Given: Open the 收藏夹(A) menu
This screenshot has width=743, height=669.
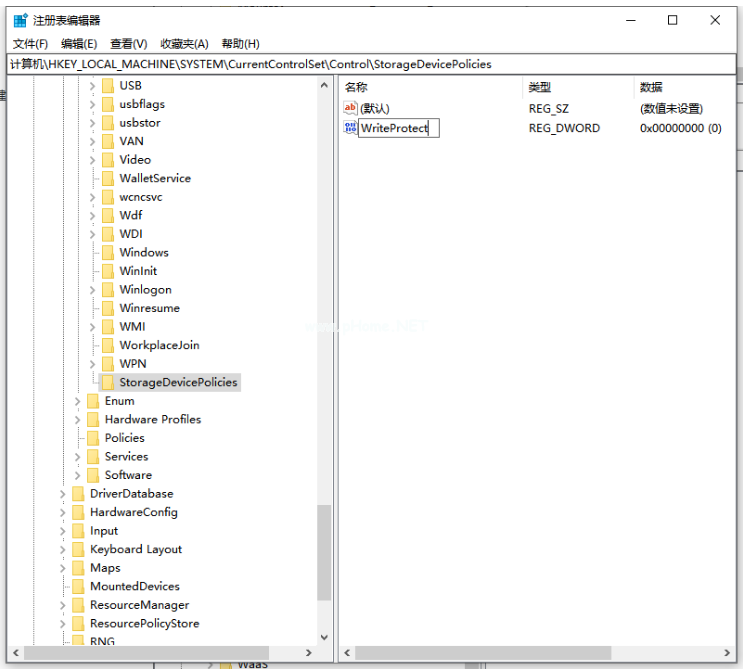Looking at the screenshot, I should [184, 44].
